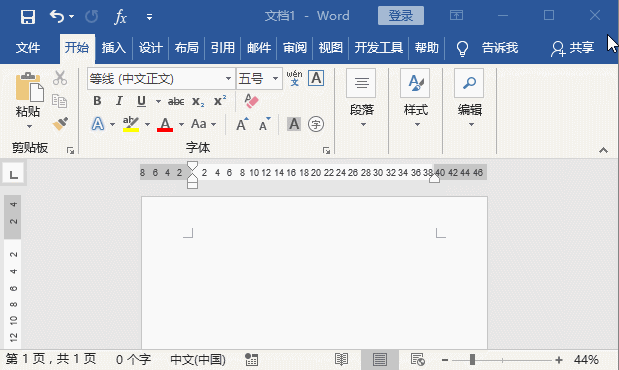Increase font size with larger A
The width and height of the screenshot is (619, 370).
coord(242,124)
